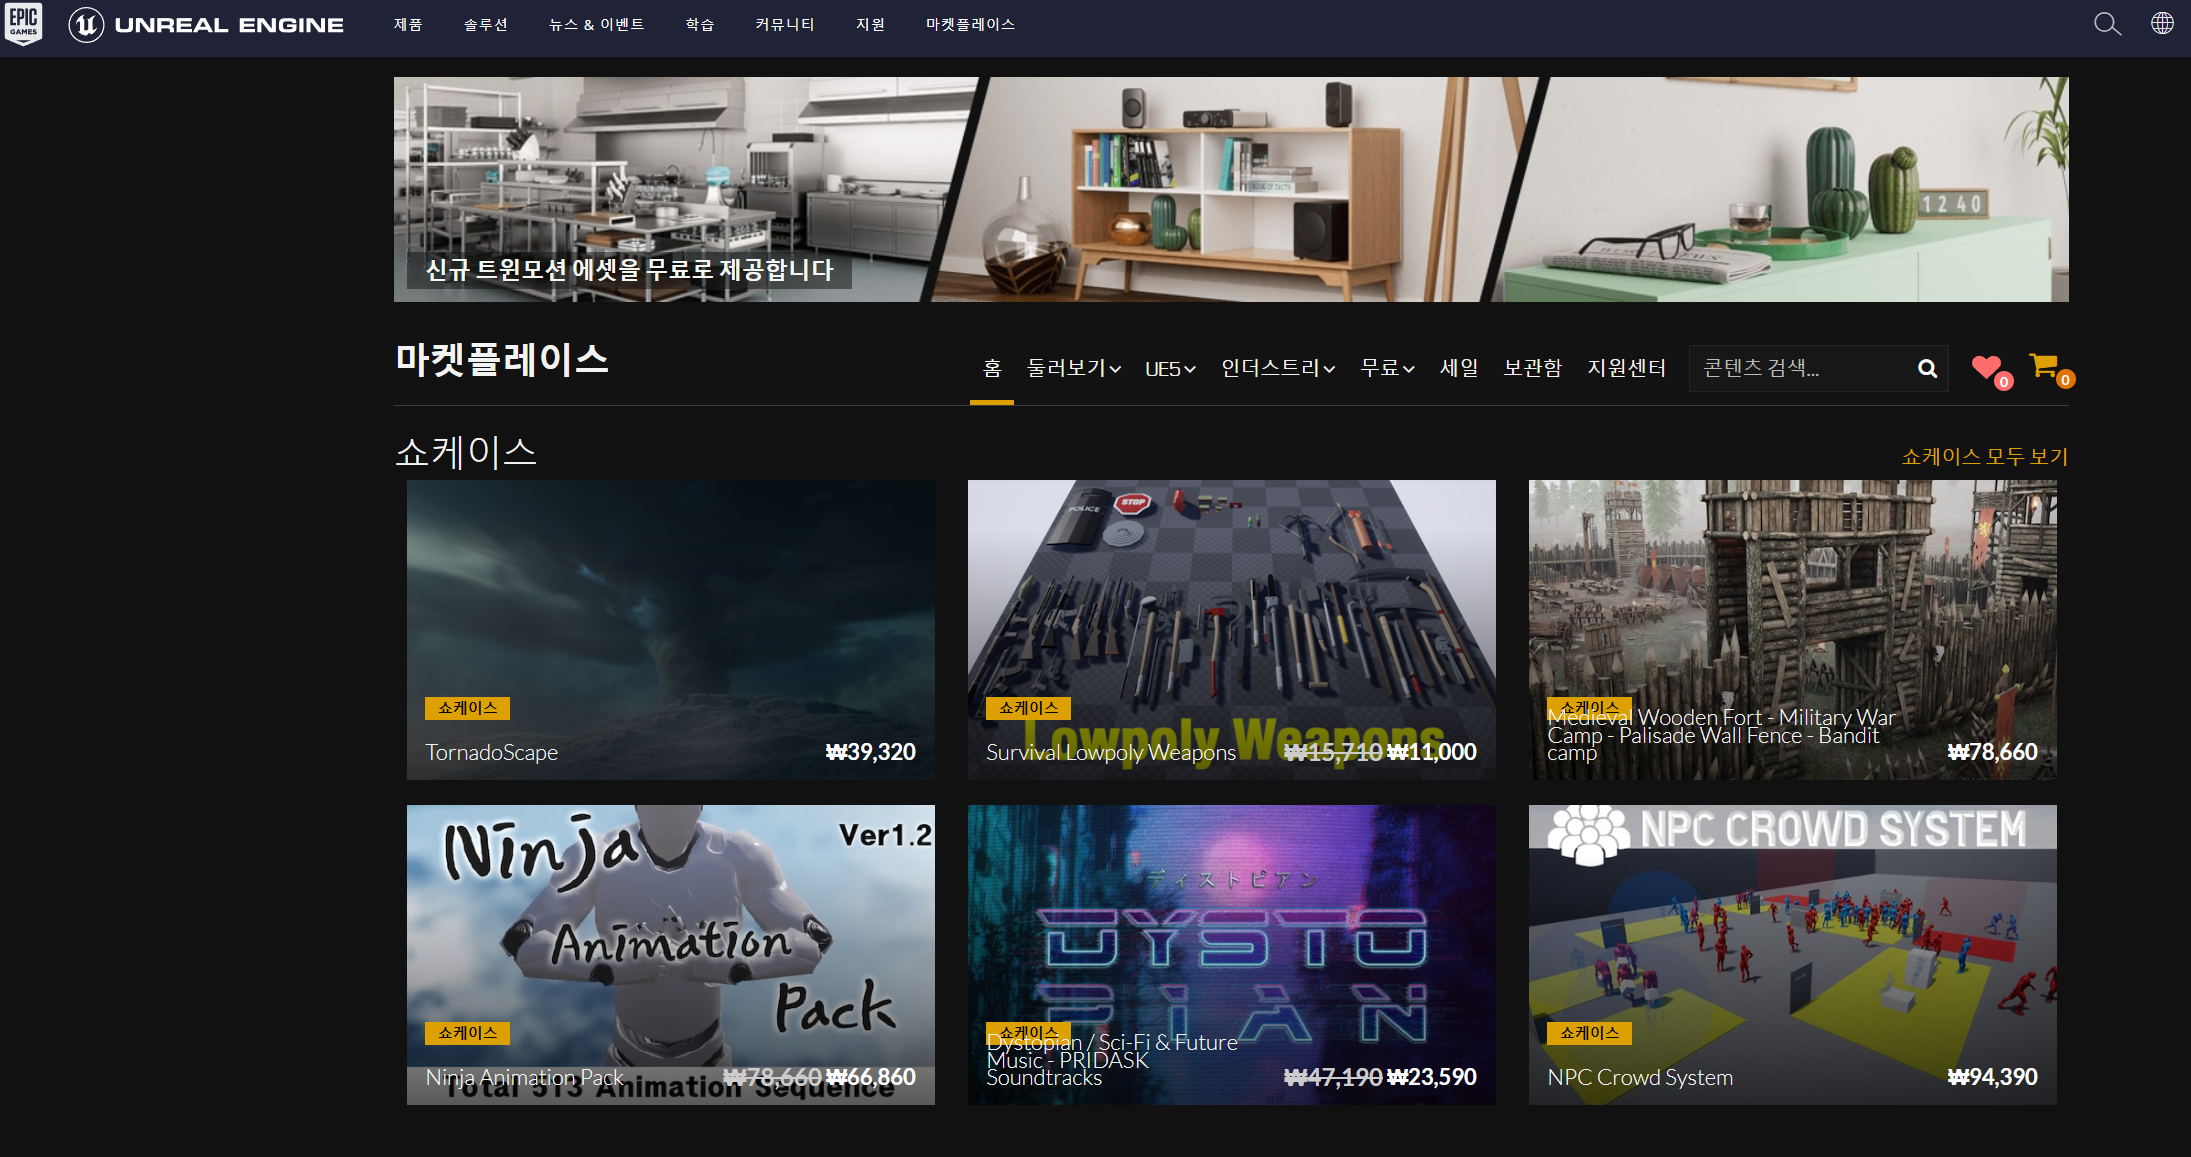Click the NPC Crowd System title

1640,1077
